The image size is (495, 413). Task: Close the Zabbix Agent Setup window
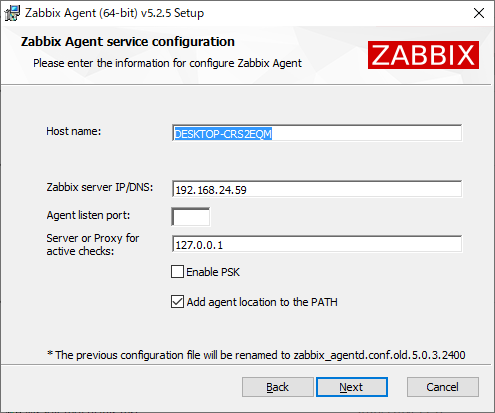pyautogui.click(x=479, y=13)
